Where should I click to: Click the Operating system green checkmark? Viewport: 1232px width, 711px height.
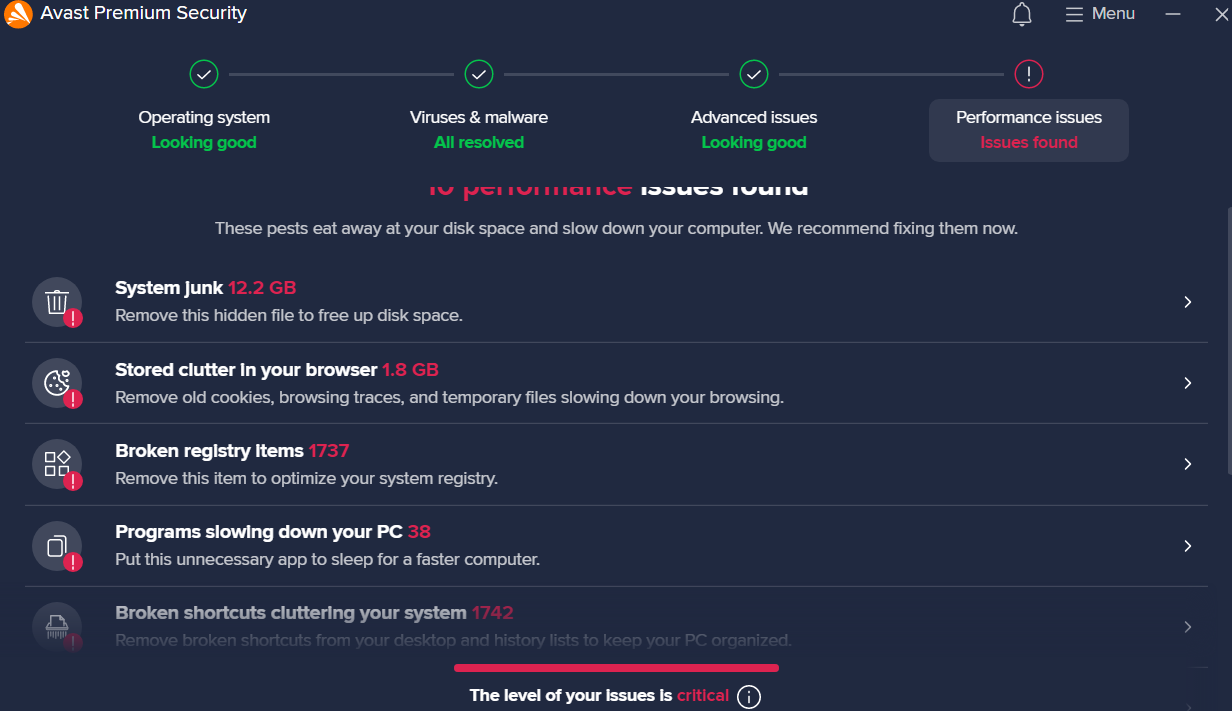pos(204,74)
